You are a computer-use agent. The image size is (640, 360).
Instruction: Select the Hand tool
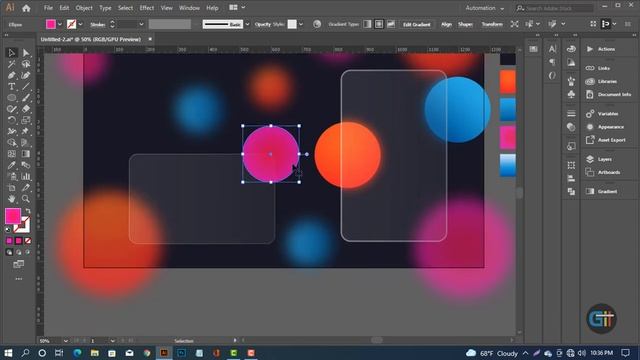11,199
